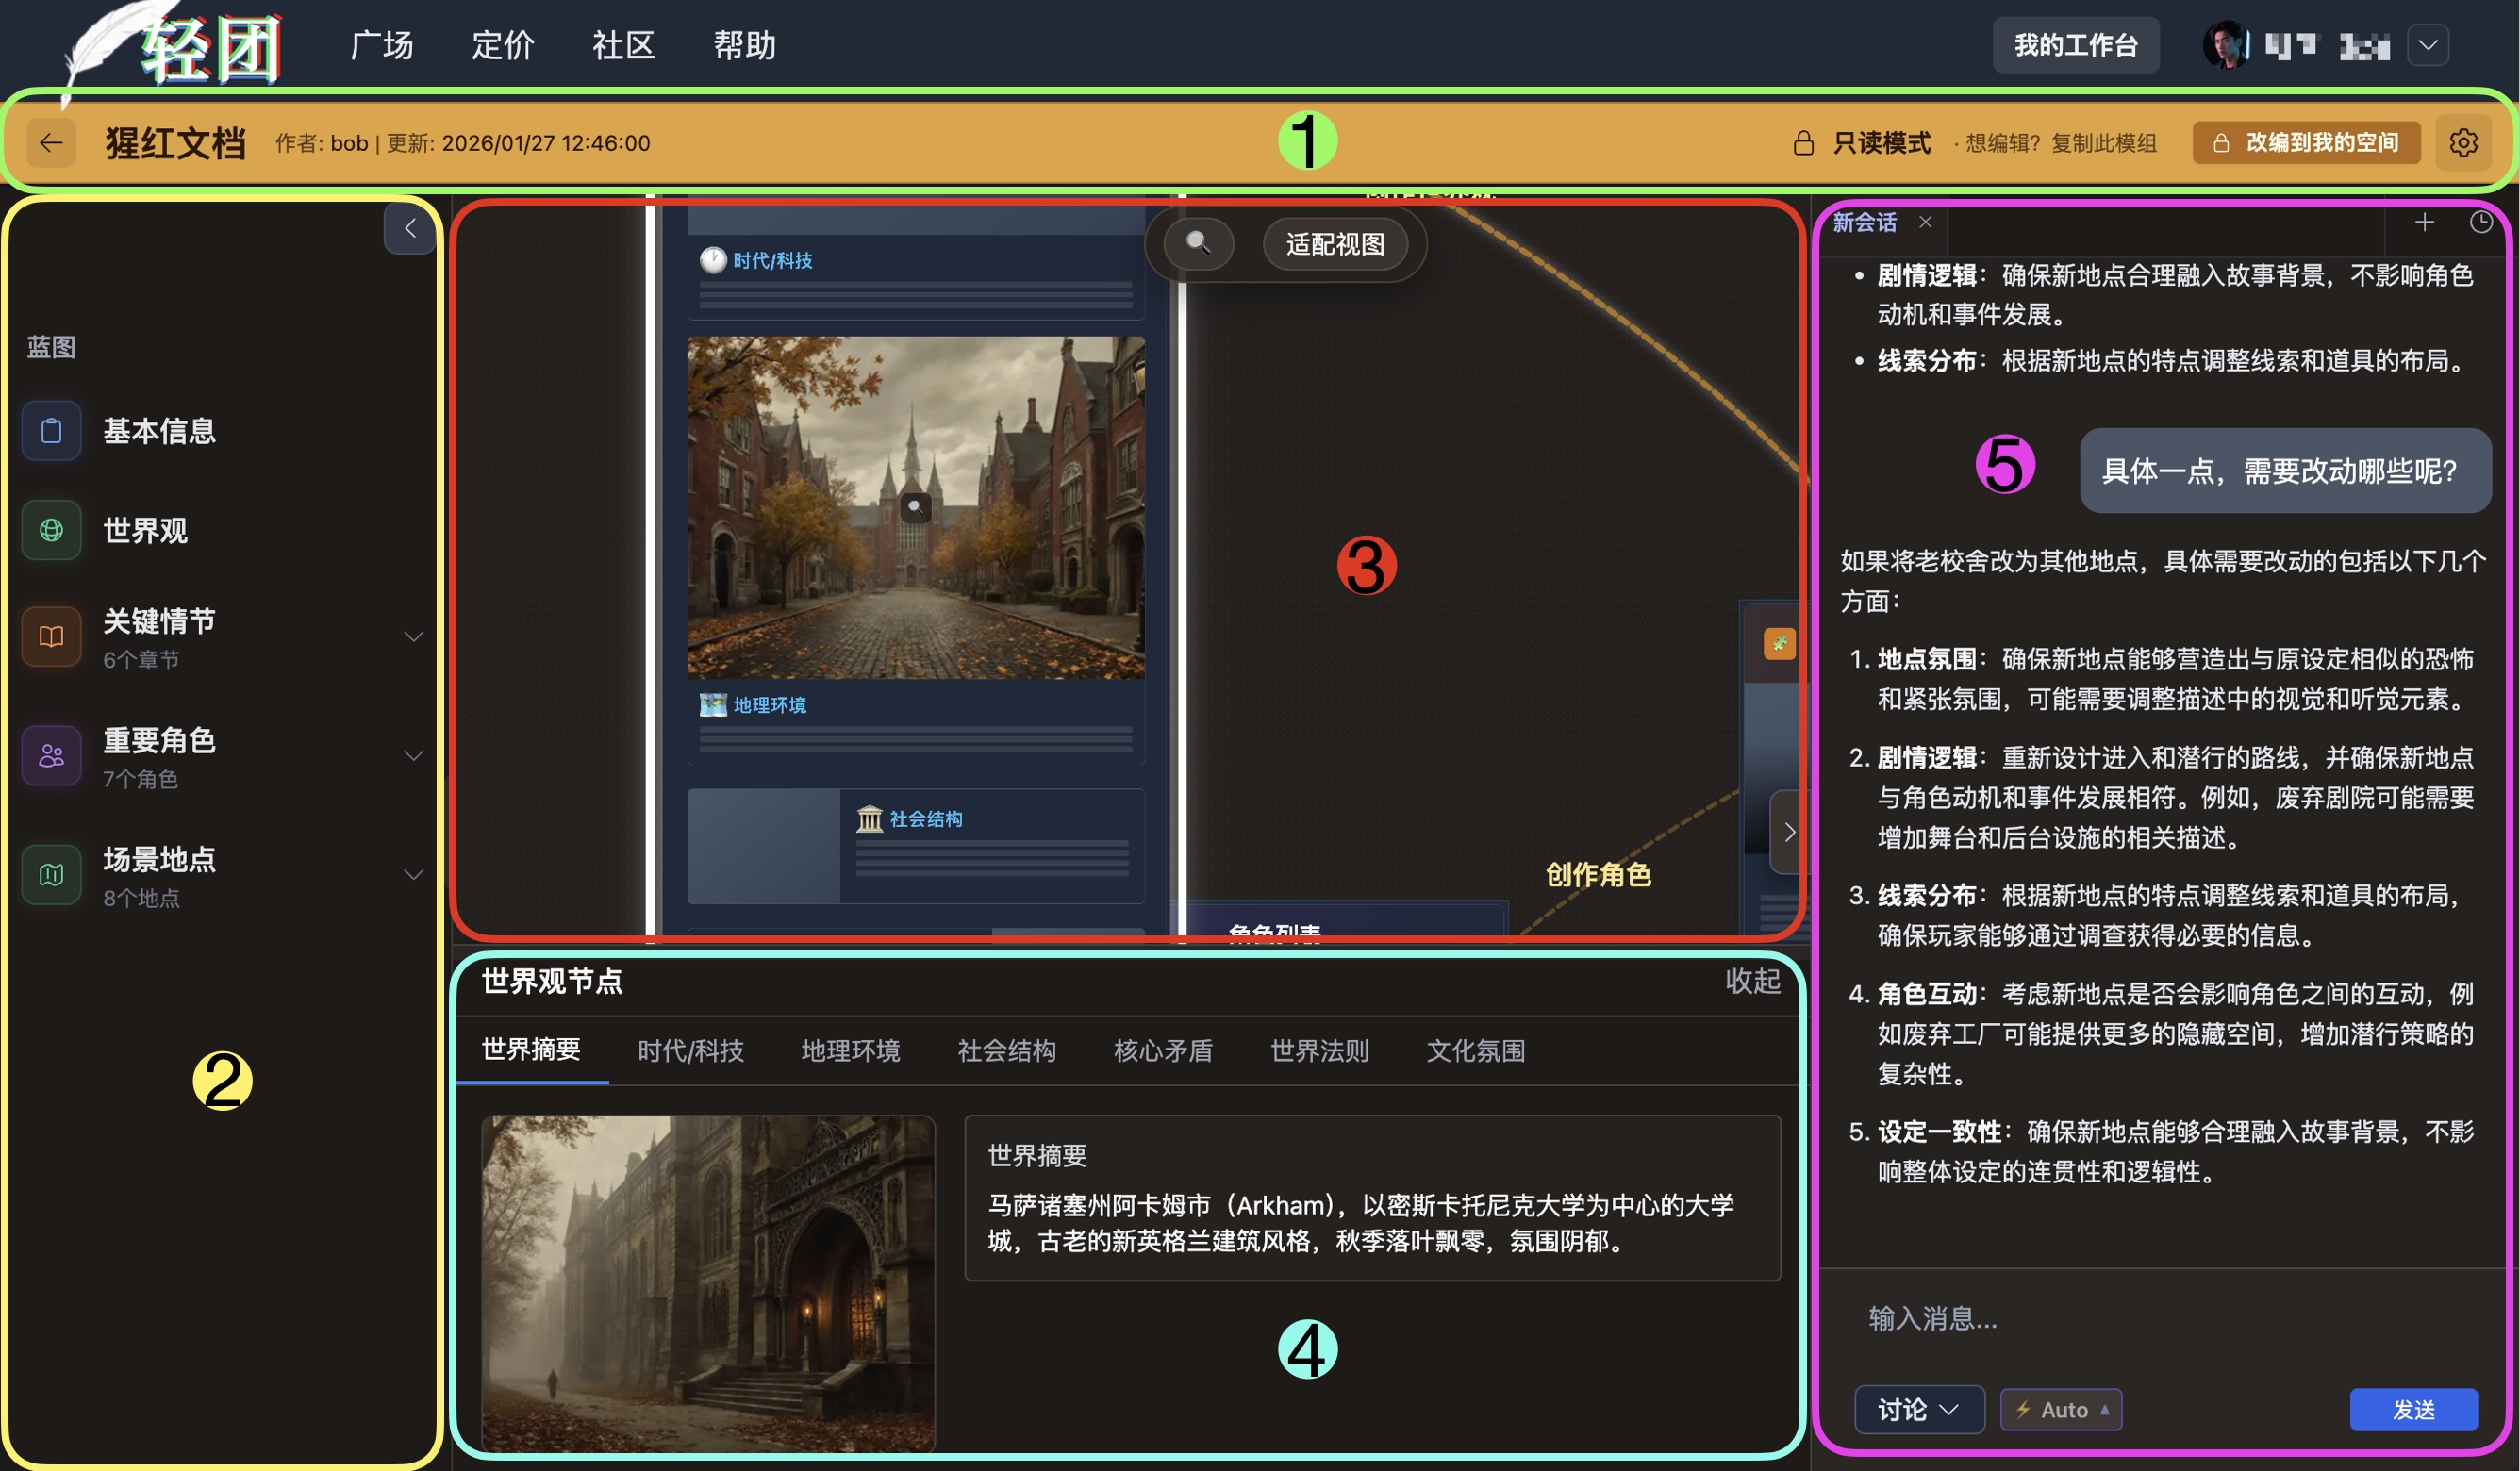The width and height of the screenshot is (2520, 1471).
Task: Click the back arrow beside 猩红文档
Action: (51, 143)
